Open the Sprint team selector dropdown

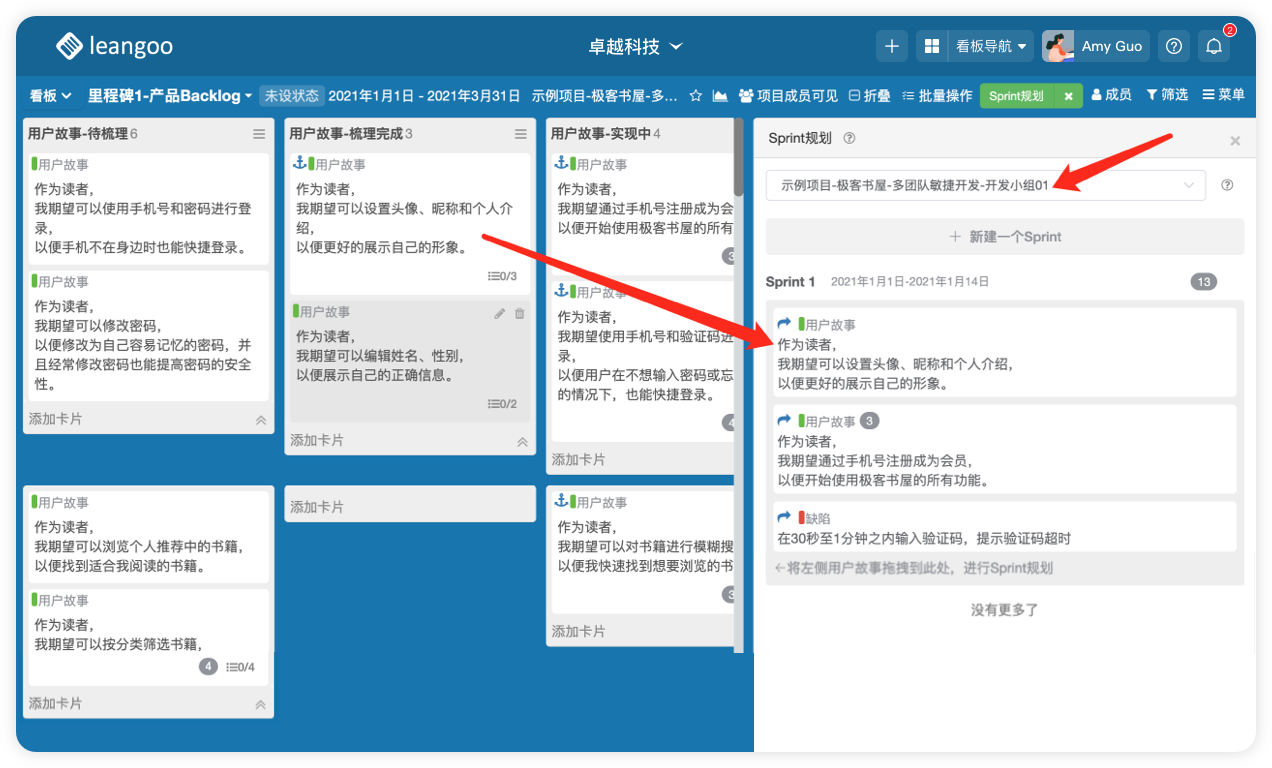[x=985, y=185]
